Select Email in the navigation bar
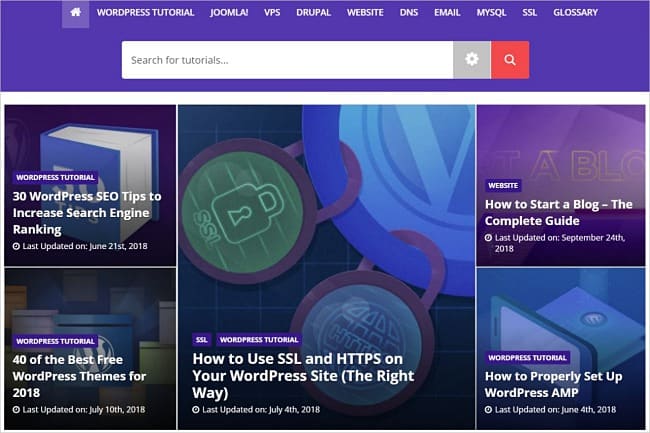 click(447, 12)
